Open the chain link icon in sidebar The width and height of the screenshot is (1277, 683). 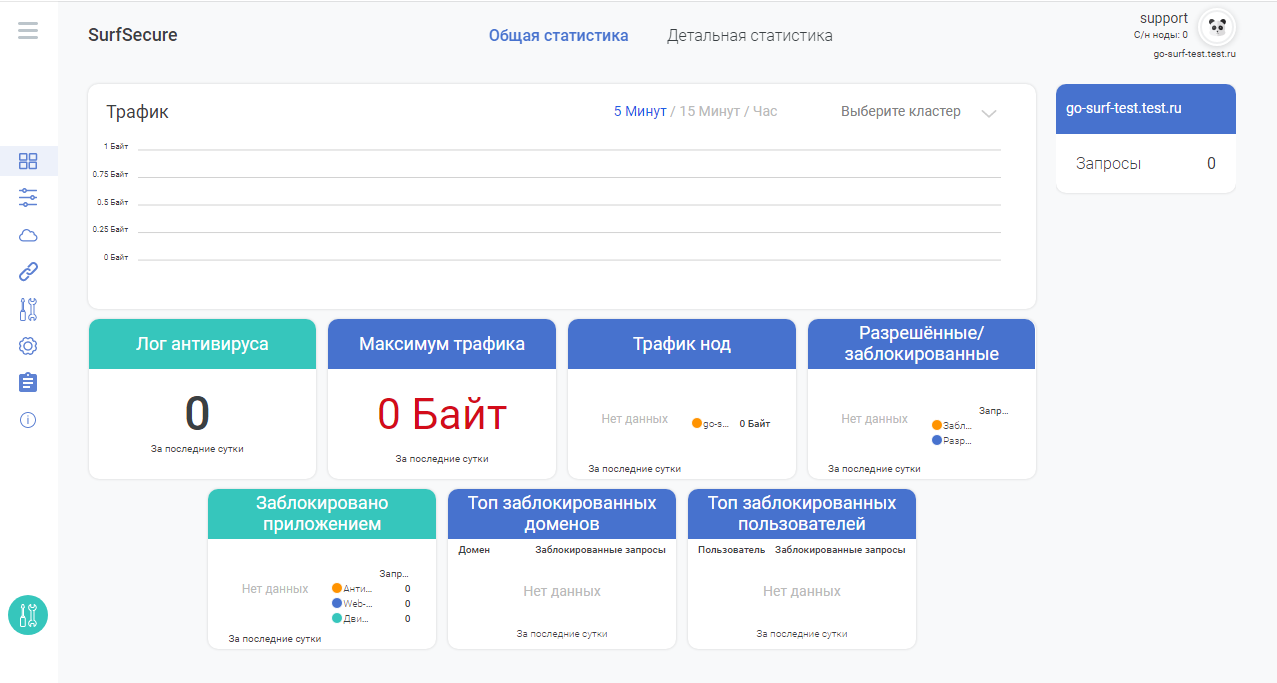(x=28, y=272)
